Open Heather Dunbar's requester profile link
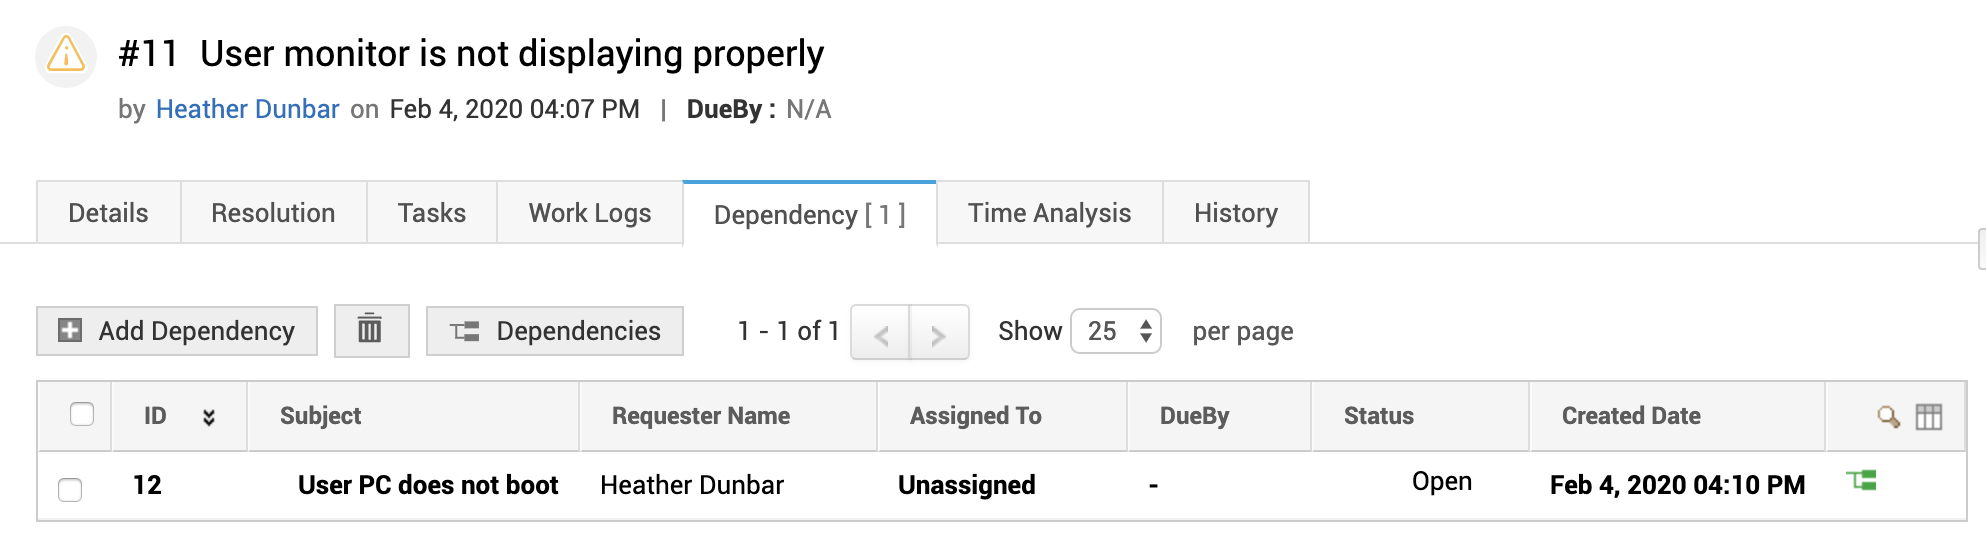 [247, 109]
